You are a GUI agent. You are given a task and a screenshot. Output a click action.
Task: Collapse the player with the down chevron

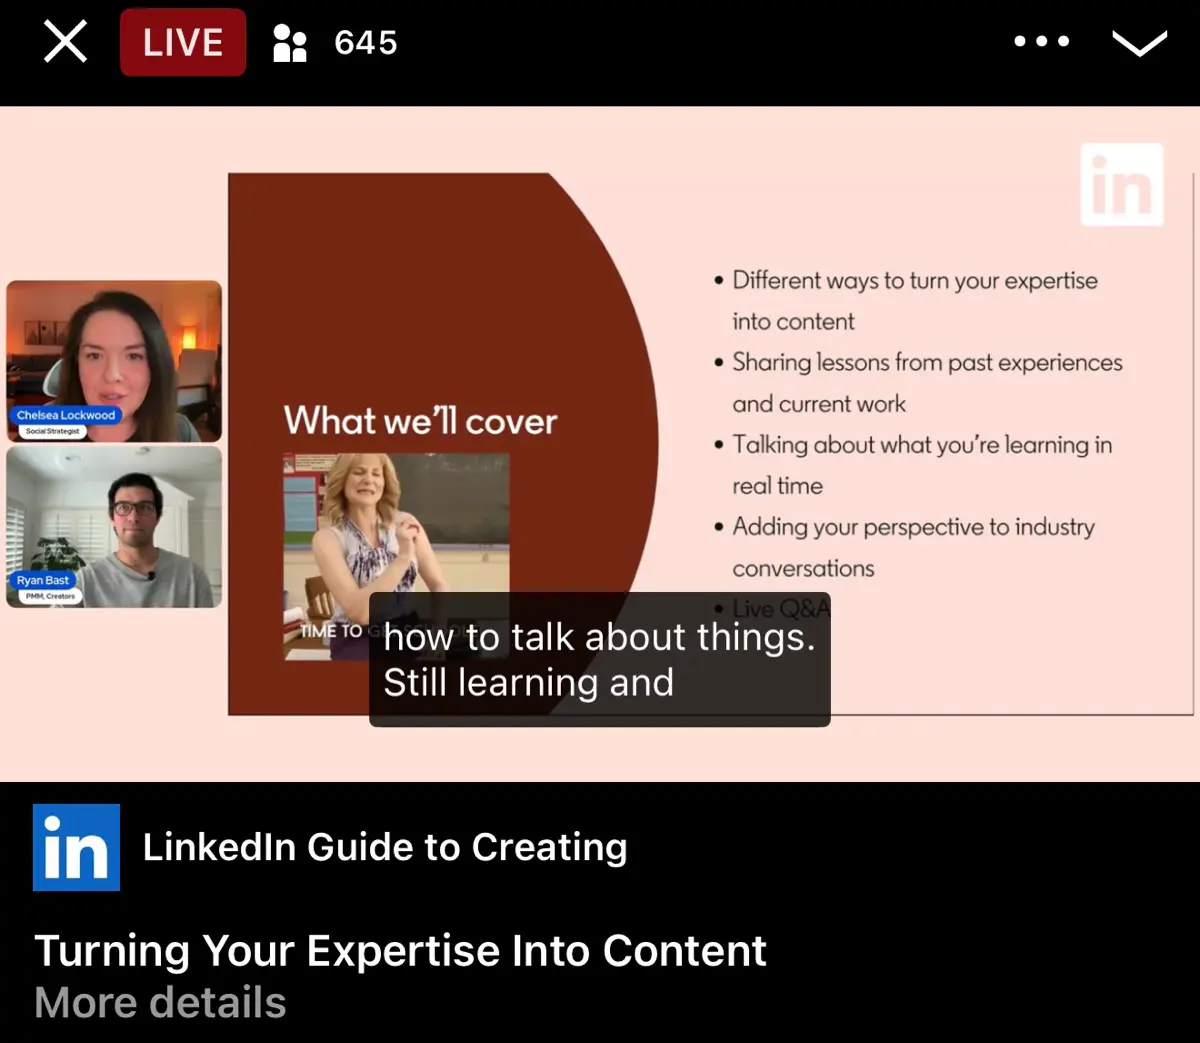(x=1140, y=43)
